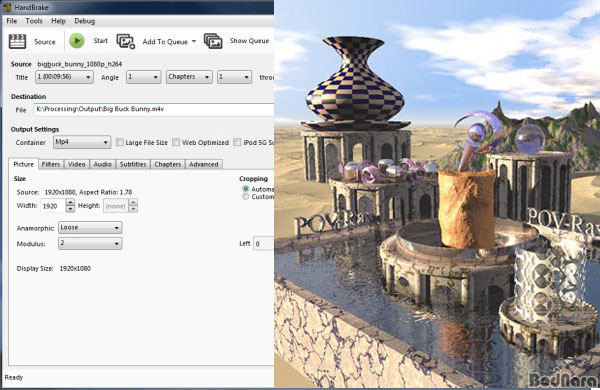Click the Start button label
This screenshot has height=390, width=600.
click(x=101, y=41)
